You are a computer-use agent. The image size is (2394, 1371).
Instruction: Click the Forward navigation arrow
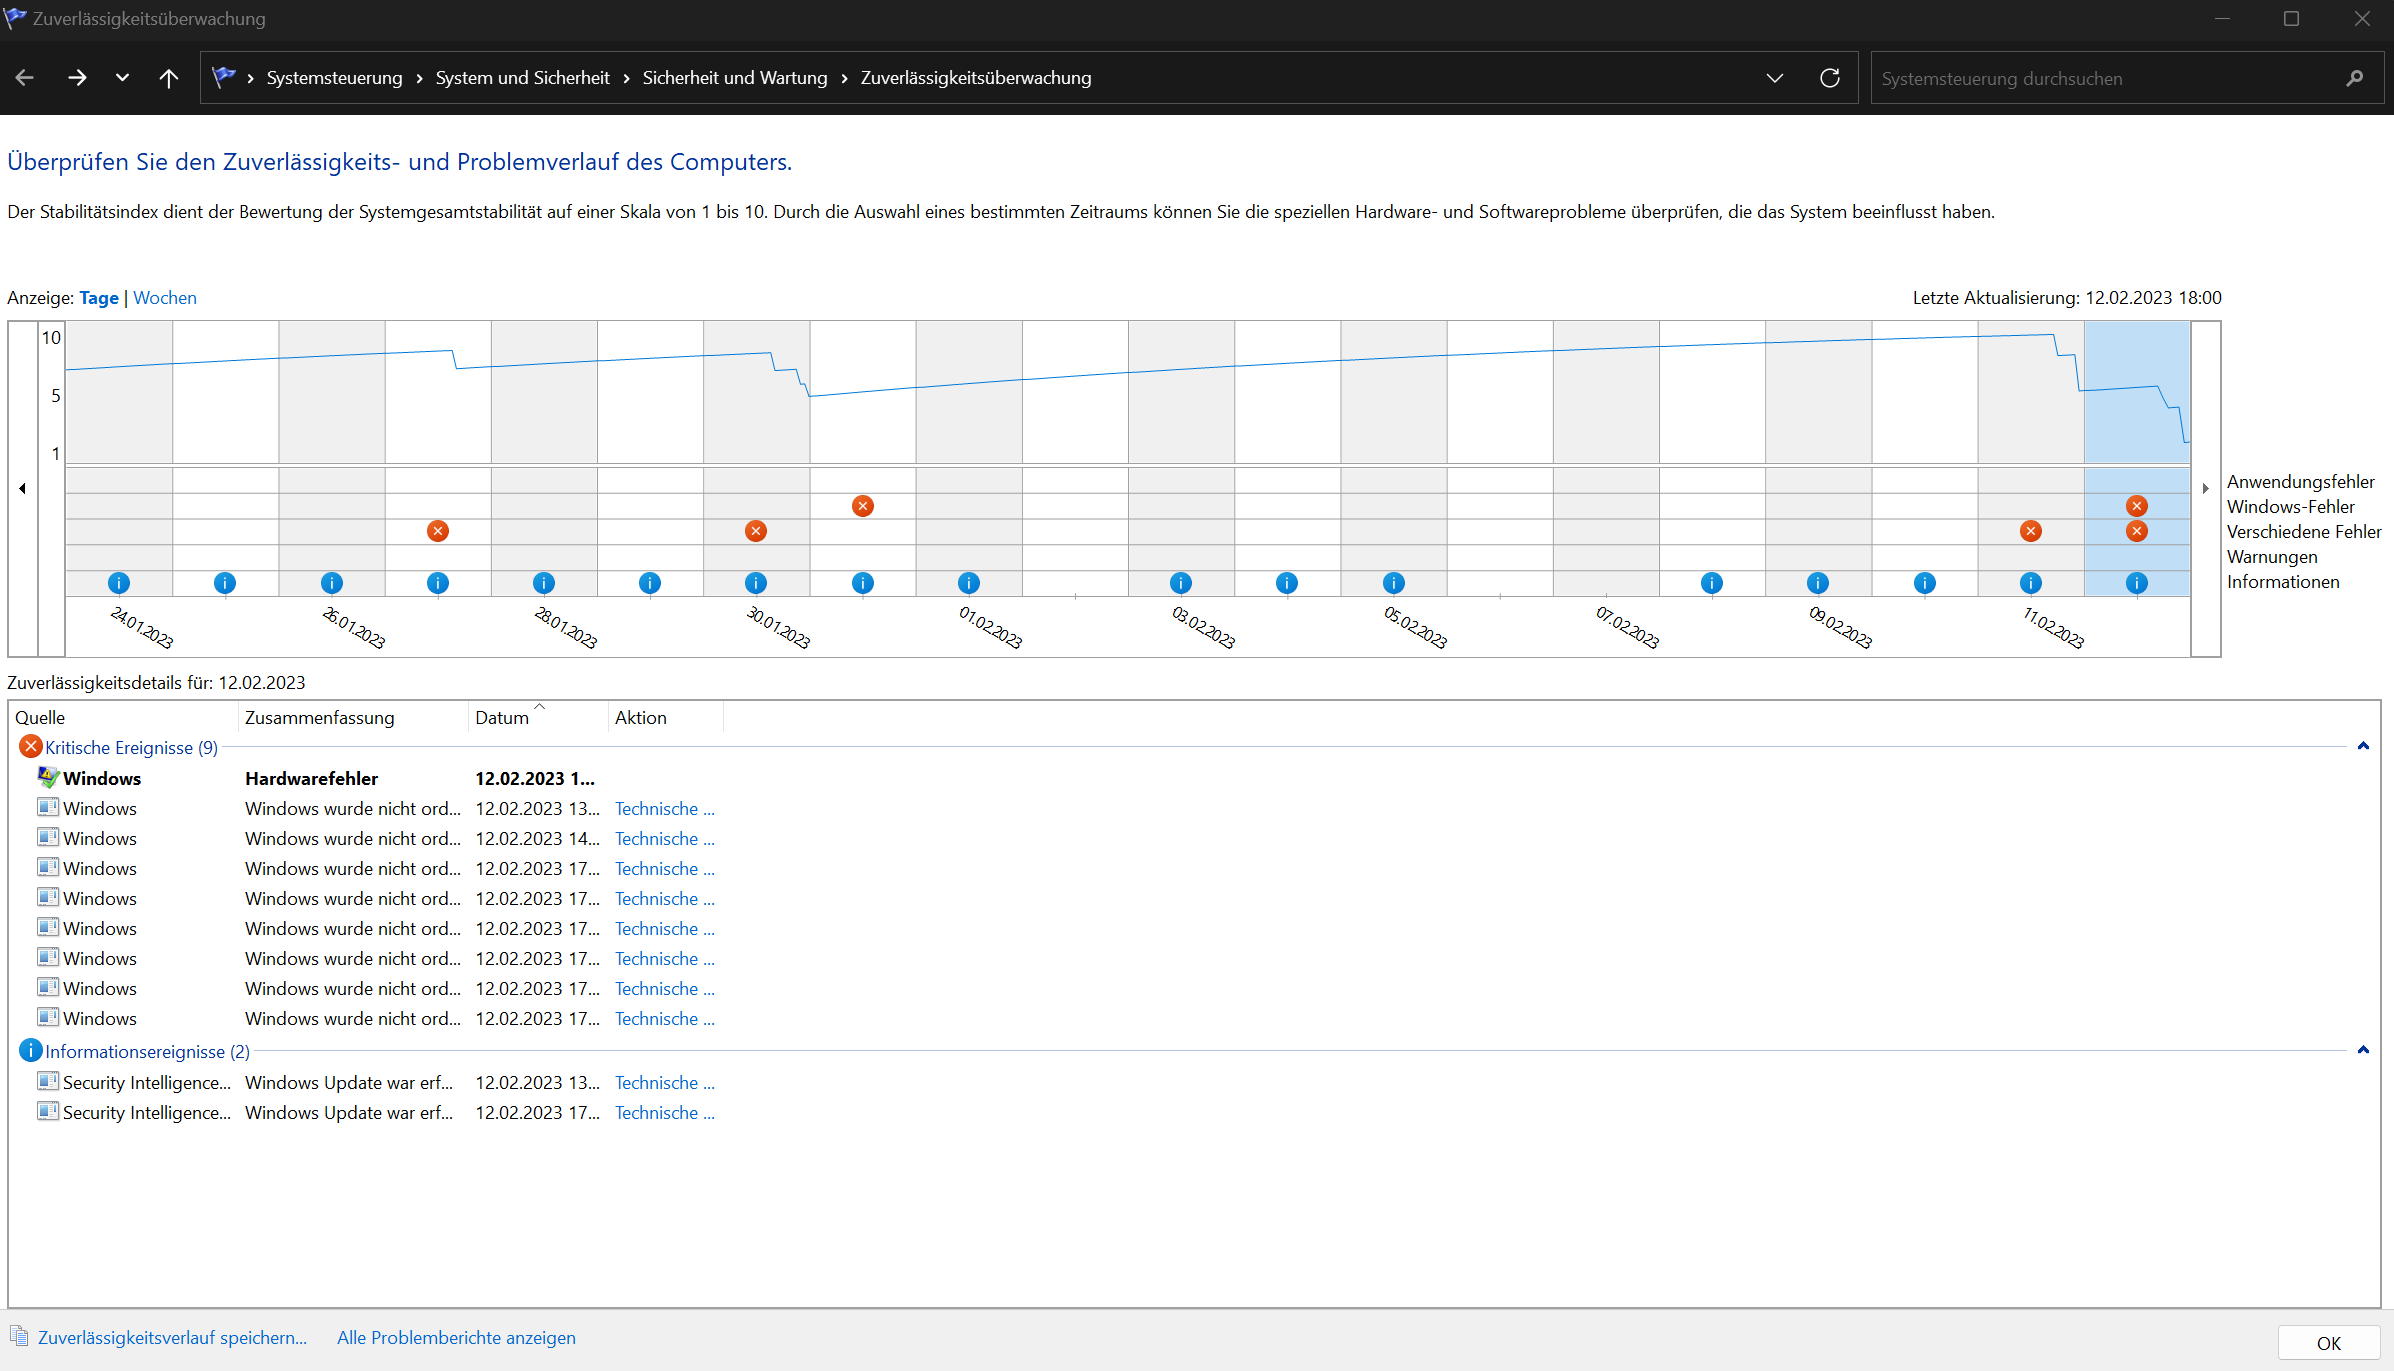coord(77,78)
